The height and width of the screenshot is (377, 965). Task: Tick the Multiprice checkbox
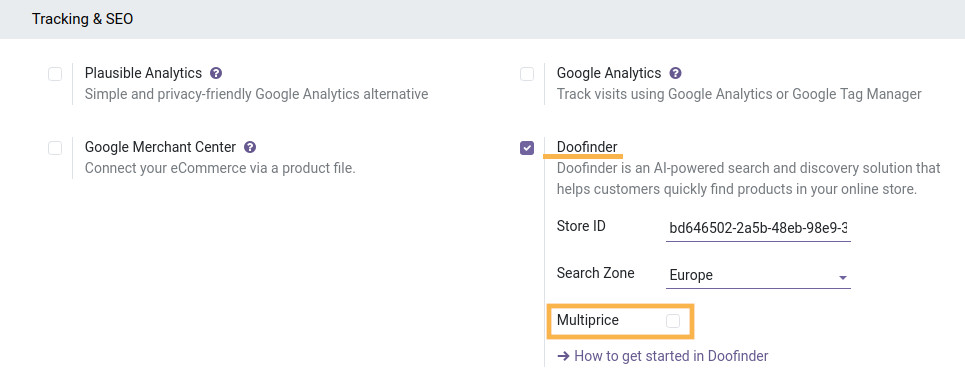(673, 320)
